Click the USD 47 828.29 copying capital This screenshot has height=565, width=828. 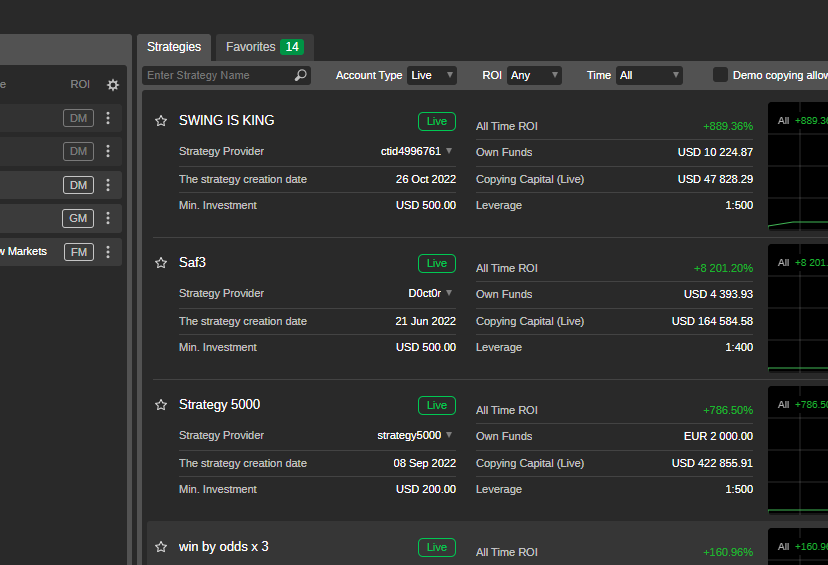pos(715,180)
